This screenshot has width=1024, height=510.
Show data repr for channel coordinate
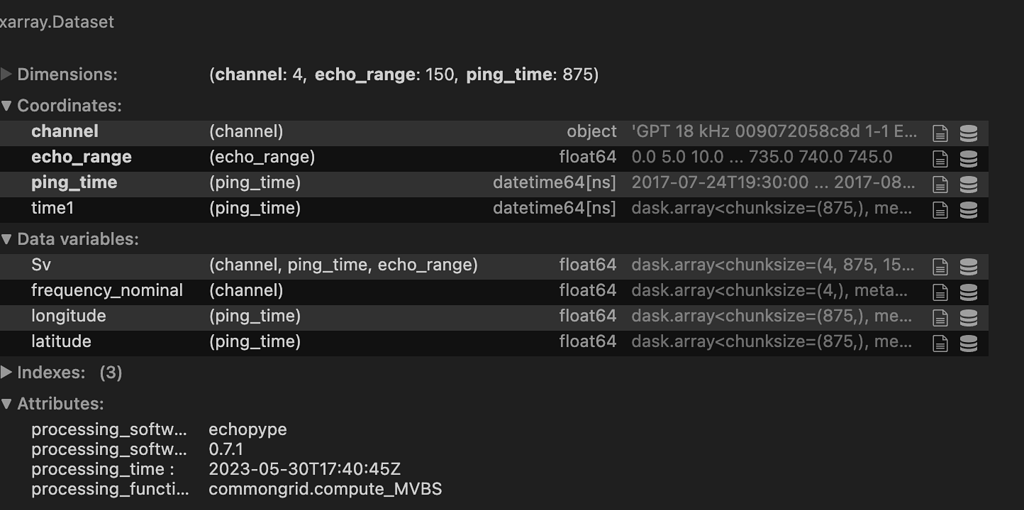968,133
